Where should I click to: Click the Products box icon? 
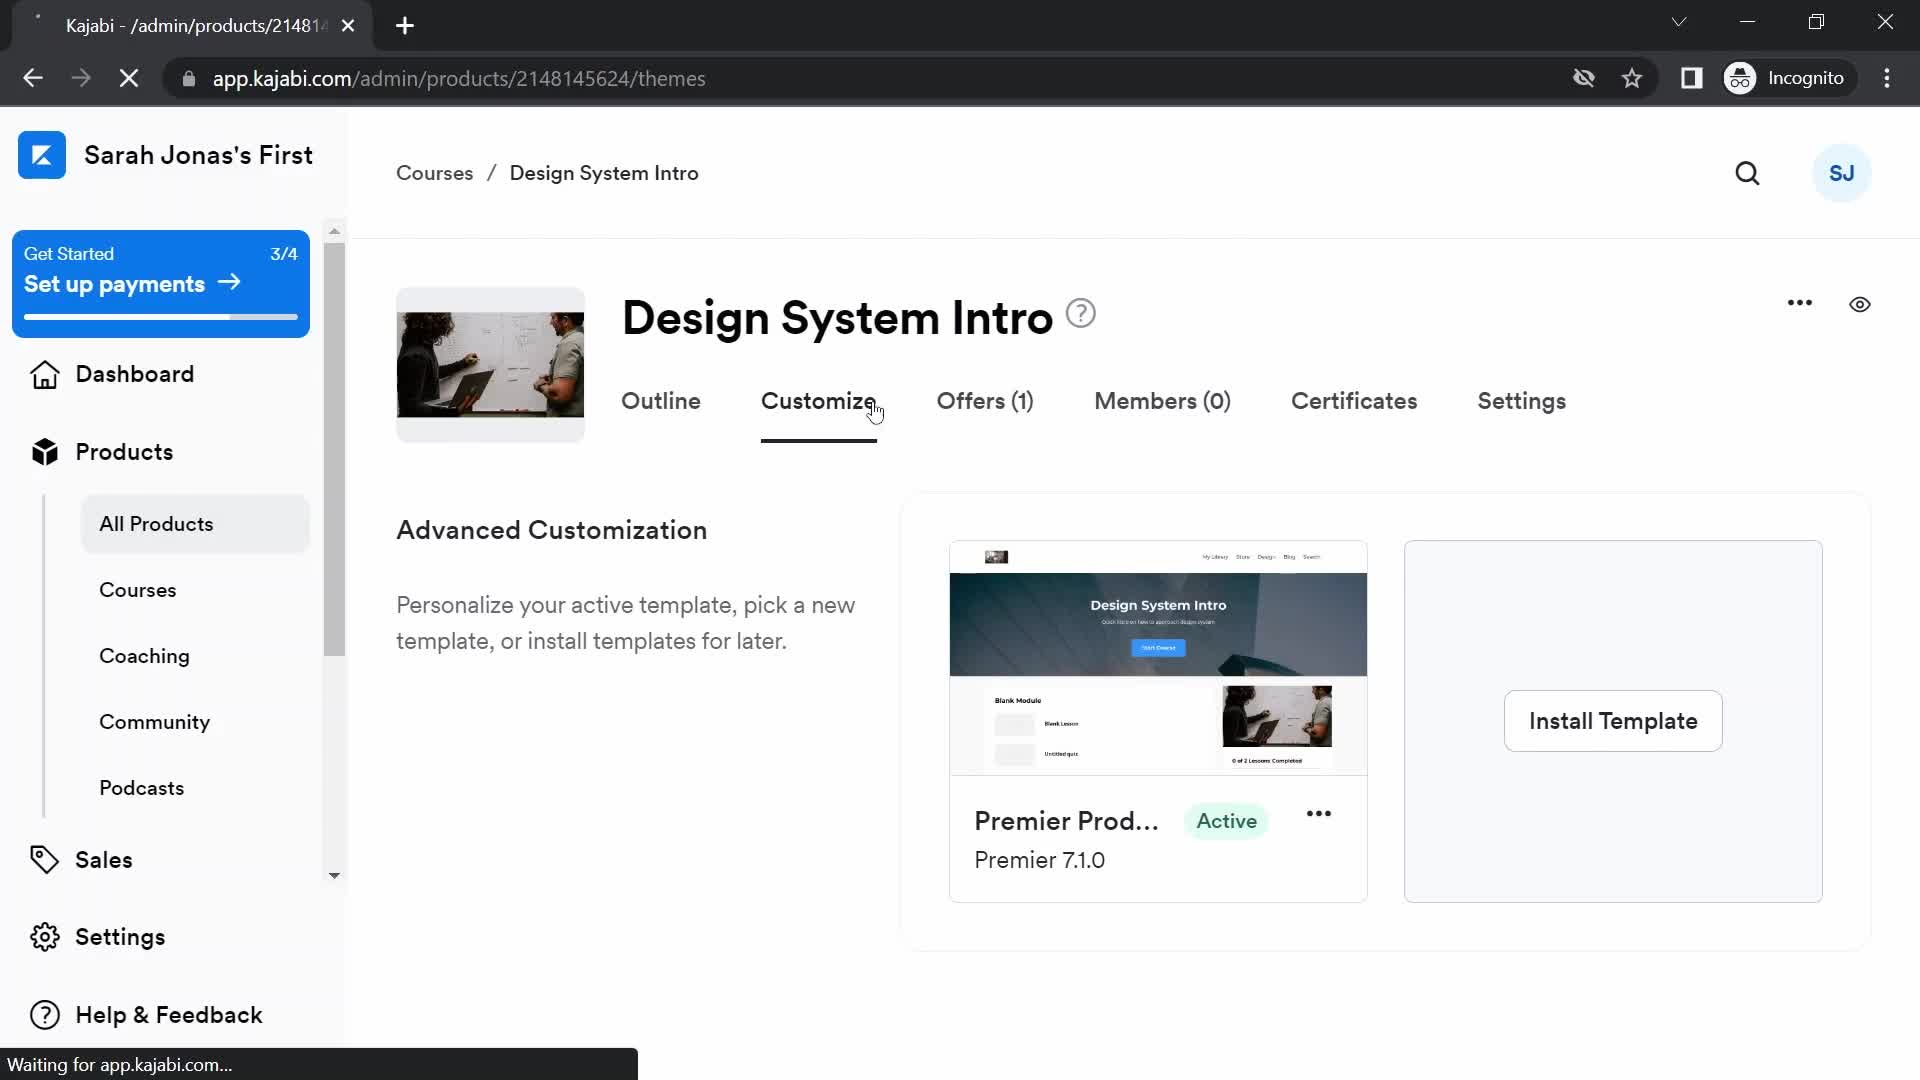(x=45, y=452)
